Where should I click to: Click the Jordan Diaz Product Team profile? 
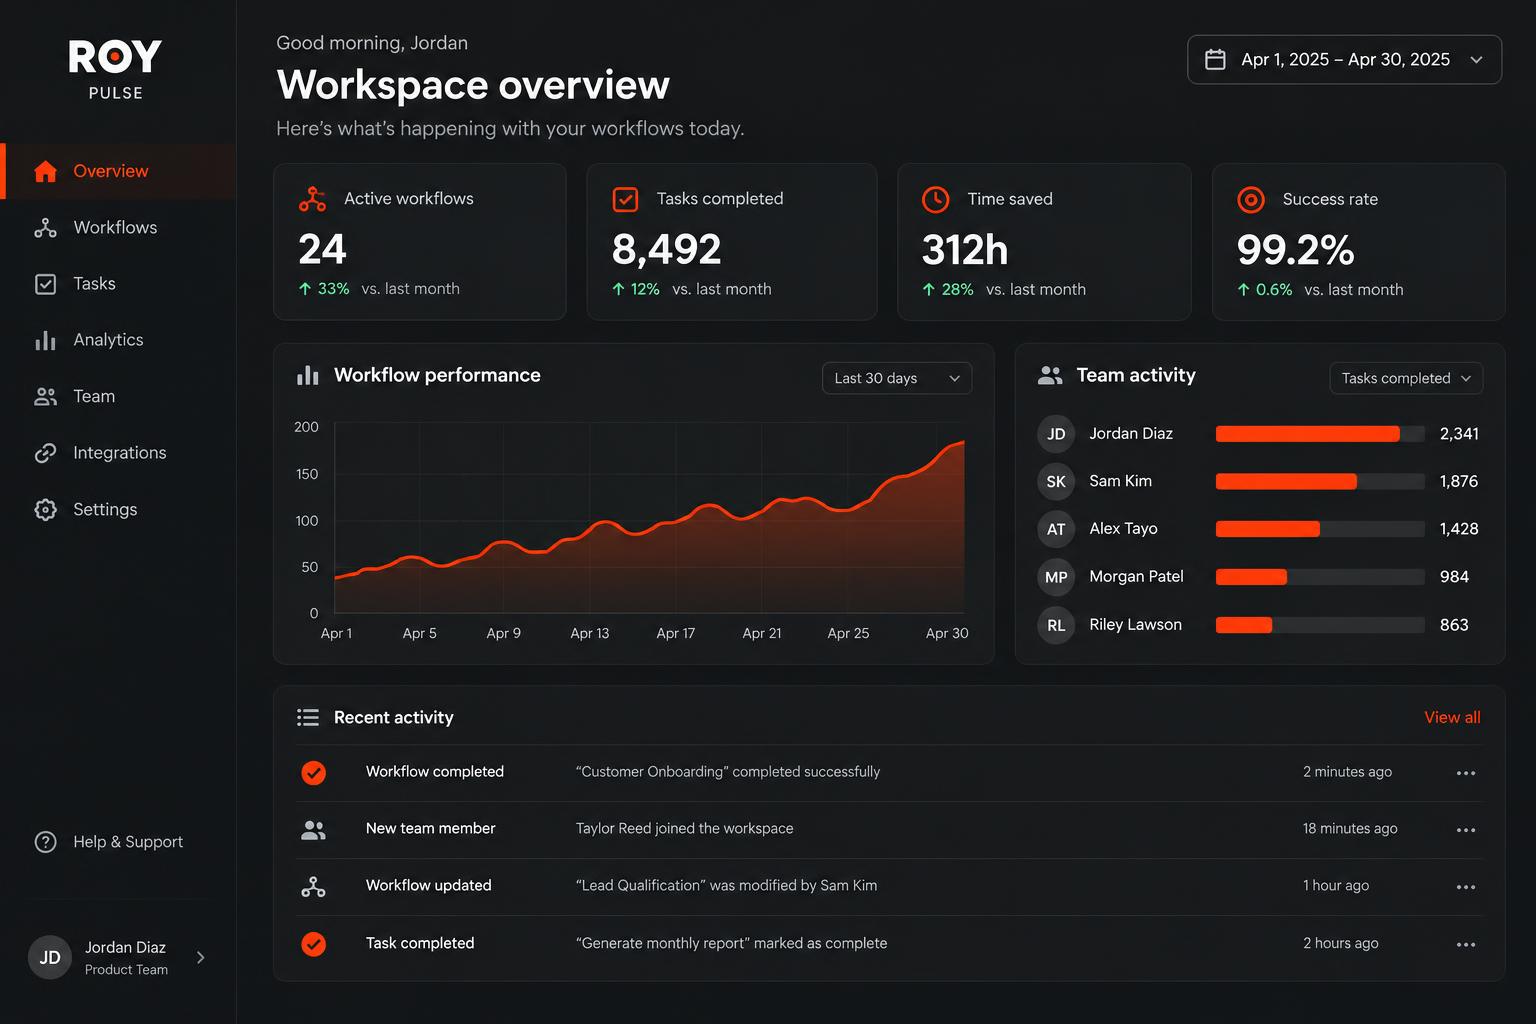click(x=118, y=958)
